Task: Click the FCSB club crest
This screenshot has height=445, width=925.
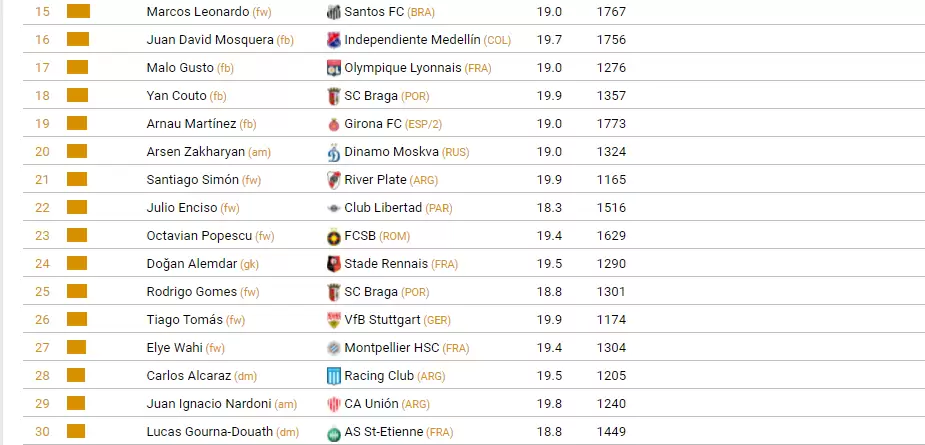Action: (x=334, y=236)
